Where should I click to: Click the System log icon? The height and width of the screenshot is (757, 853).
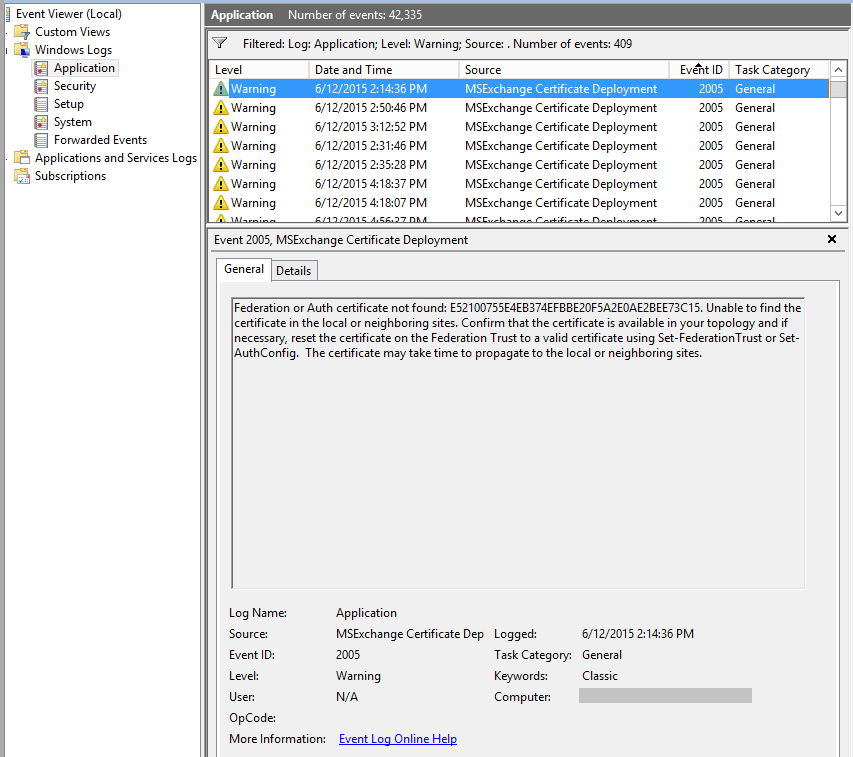[41, 122]
